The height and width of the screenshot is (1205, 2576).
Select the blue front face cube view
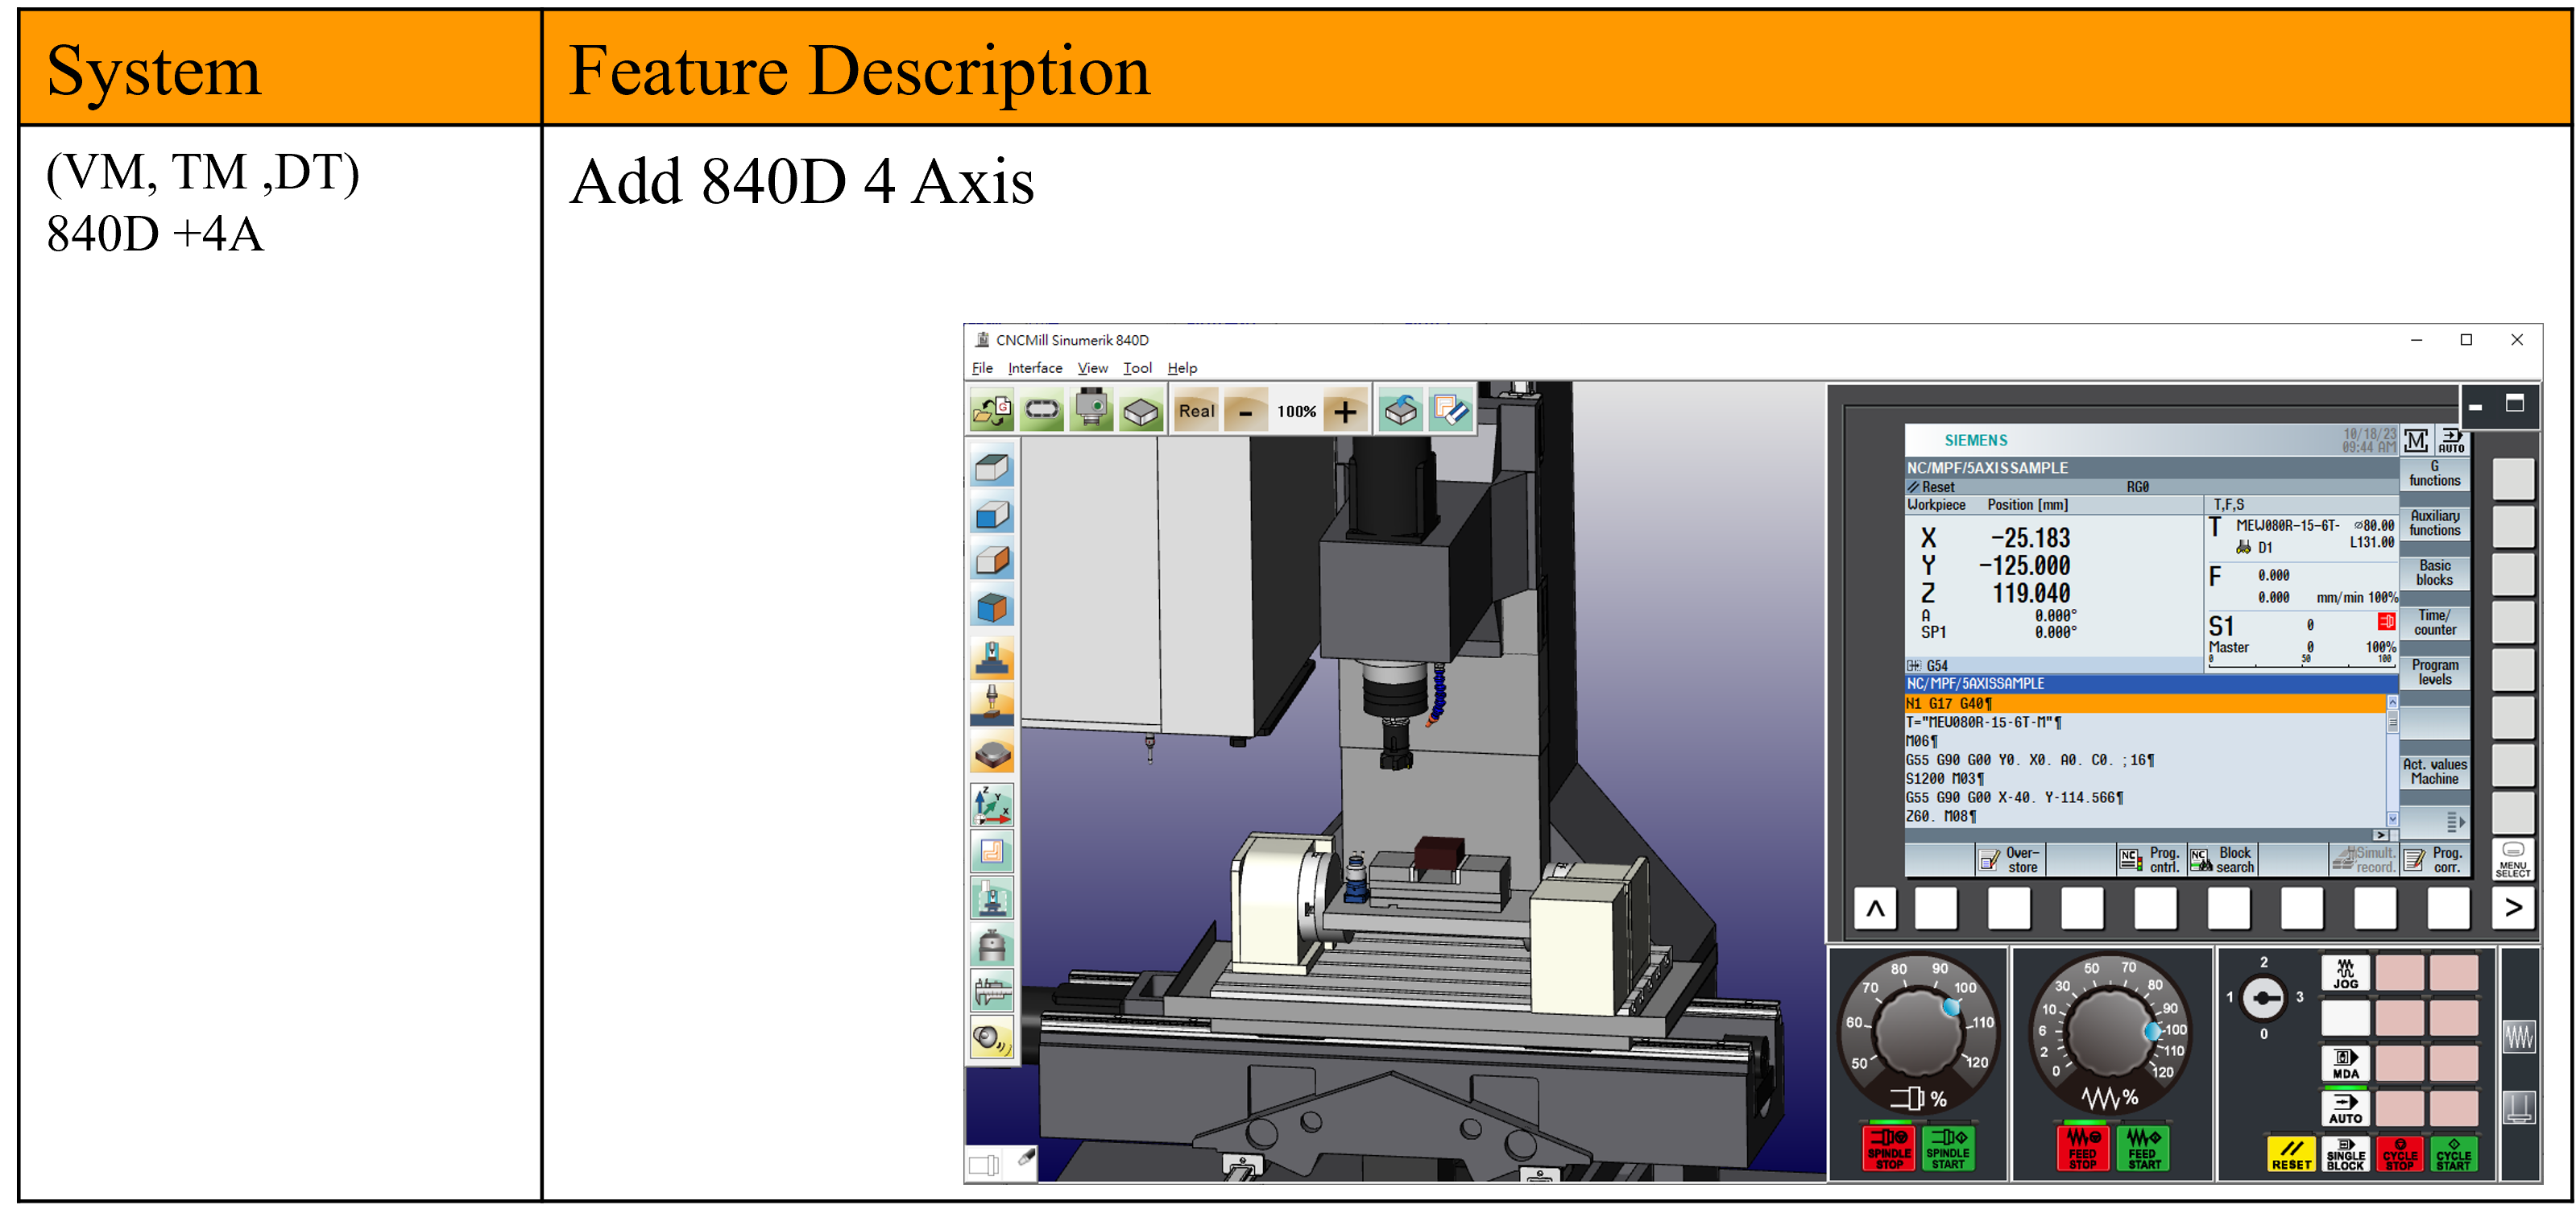coord(992,514)
